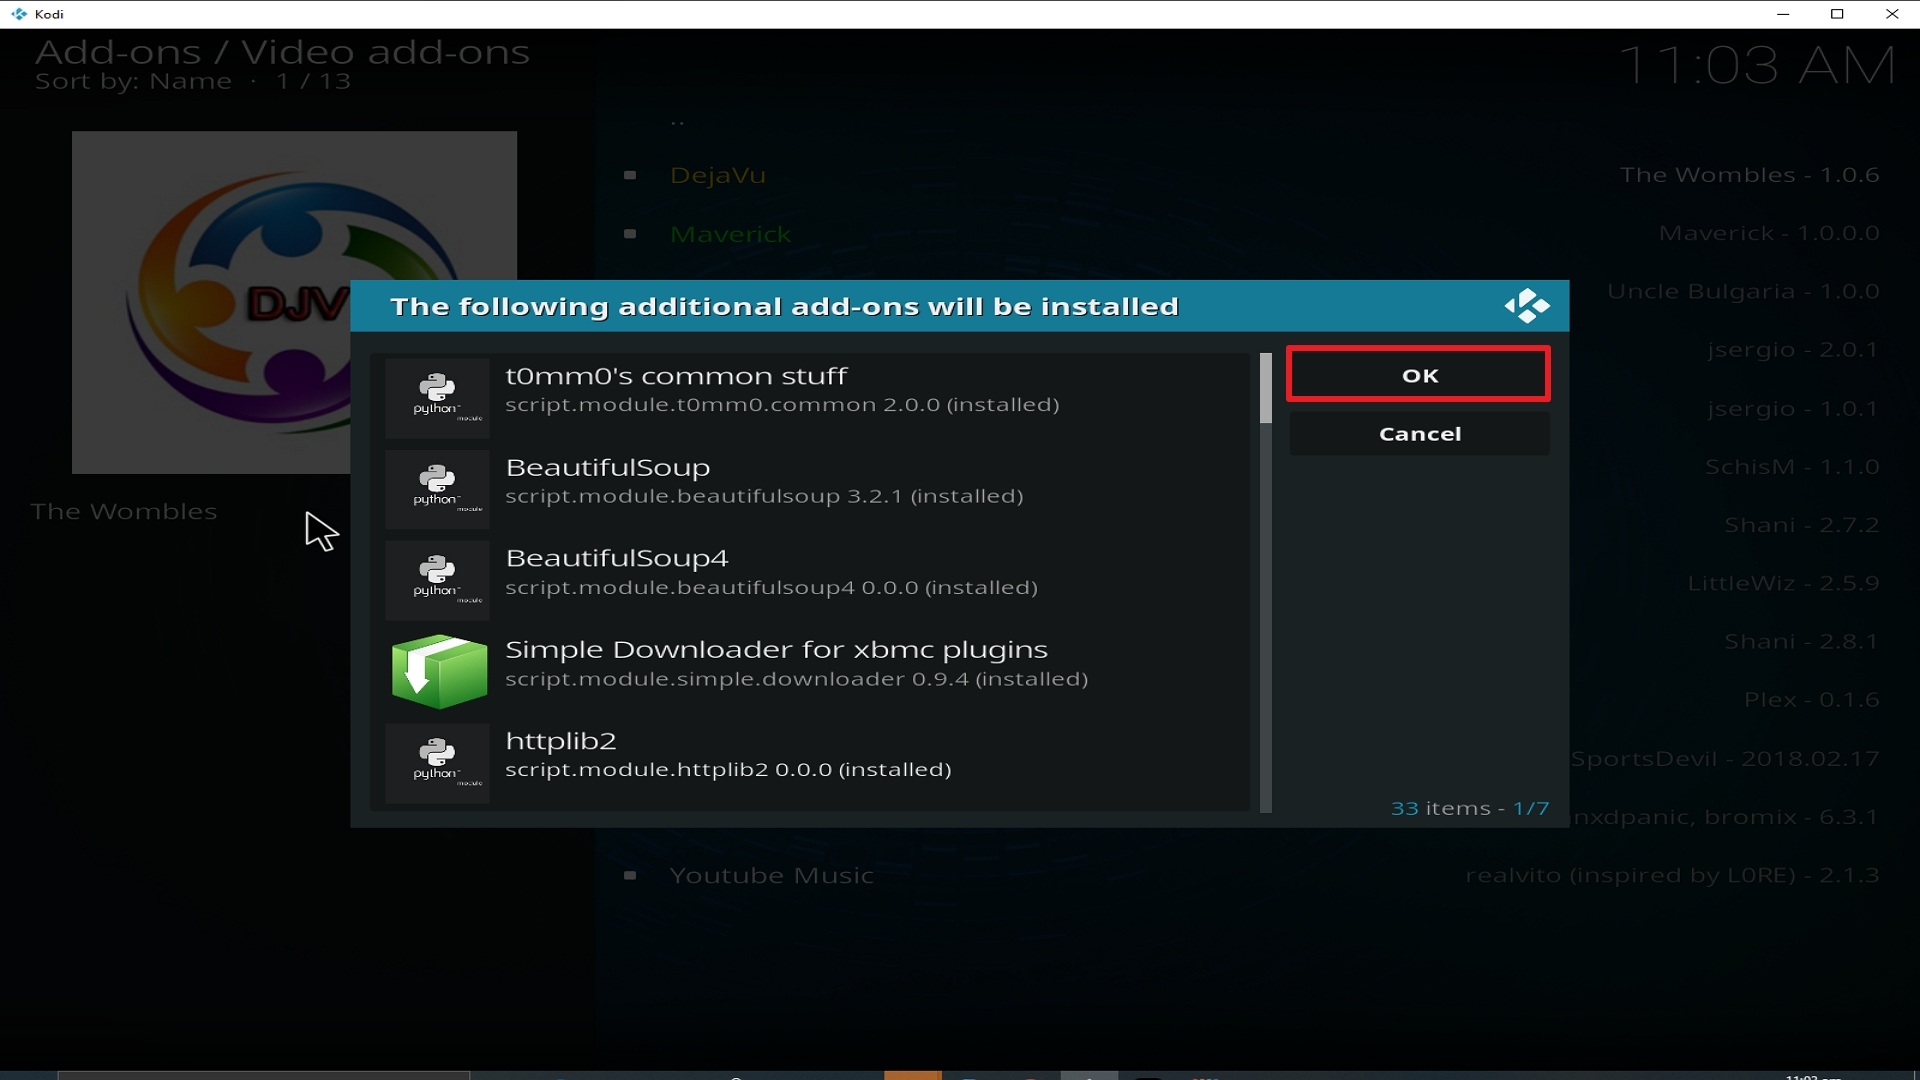Viewport: 1920px width, 1080px height.
Task: Click the dialog list scrollbar handle
Action: (x=1265, y=389)
